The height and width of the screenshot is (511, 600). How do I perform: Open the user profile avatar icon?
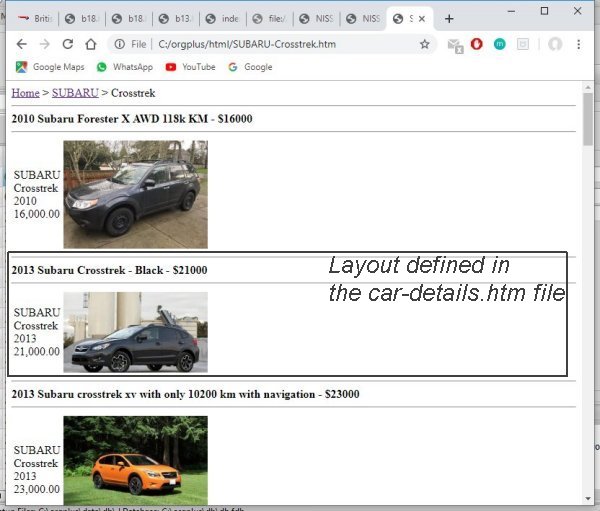click(555, 44)
